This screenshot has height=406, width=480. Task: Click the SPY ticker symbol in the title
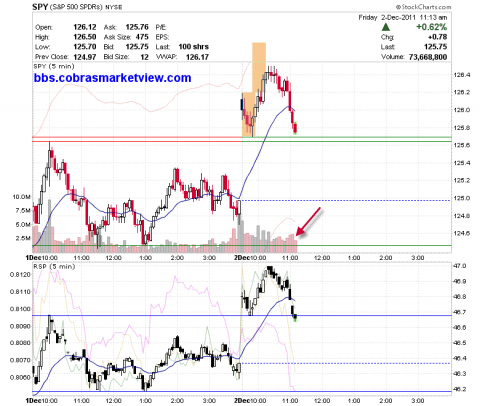40,7
